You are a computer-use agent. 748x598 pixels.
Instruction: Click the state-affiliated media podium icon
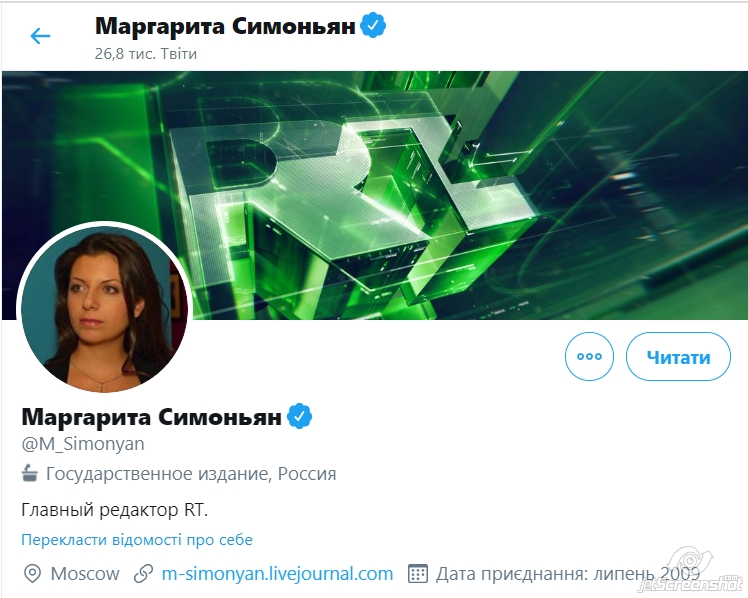tap(30, 474)
